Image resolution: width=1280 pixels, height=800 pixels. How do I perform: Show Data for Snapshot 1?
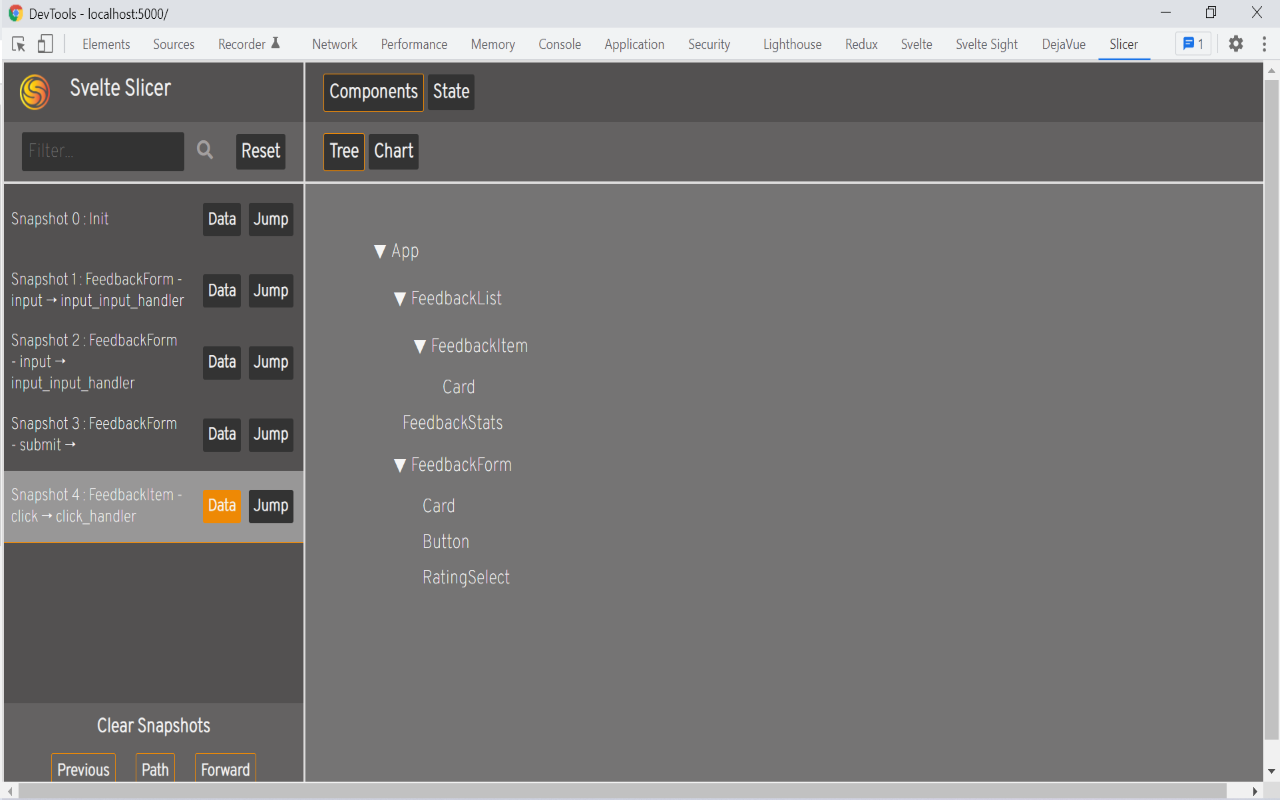[222, 291]
